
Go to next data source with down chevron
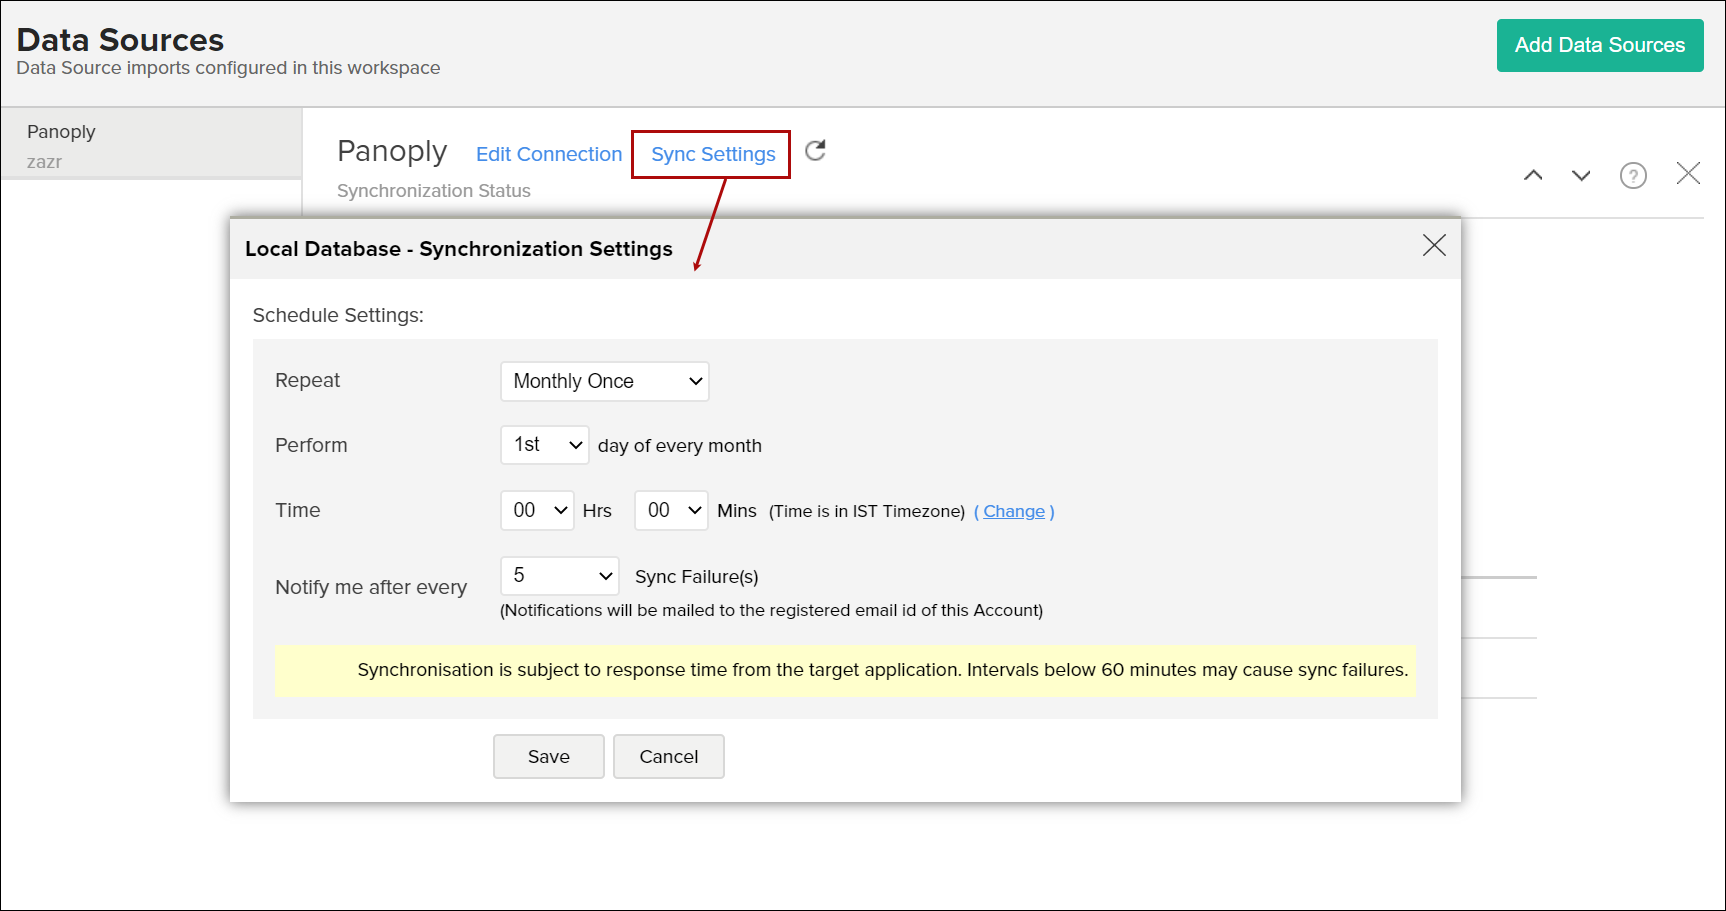pos(1580,176)
